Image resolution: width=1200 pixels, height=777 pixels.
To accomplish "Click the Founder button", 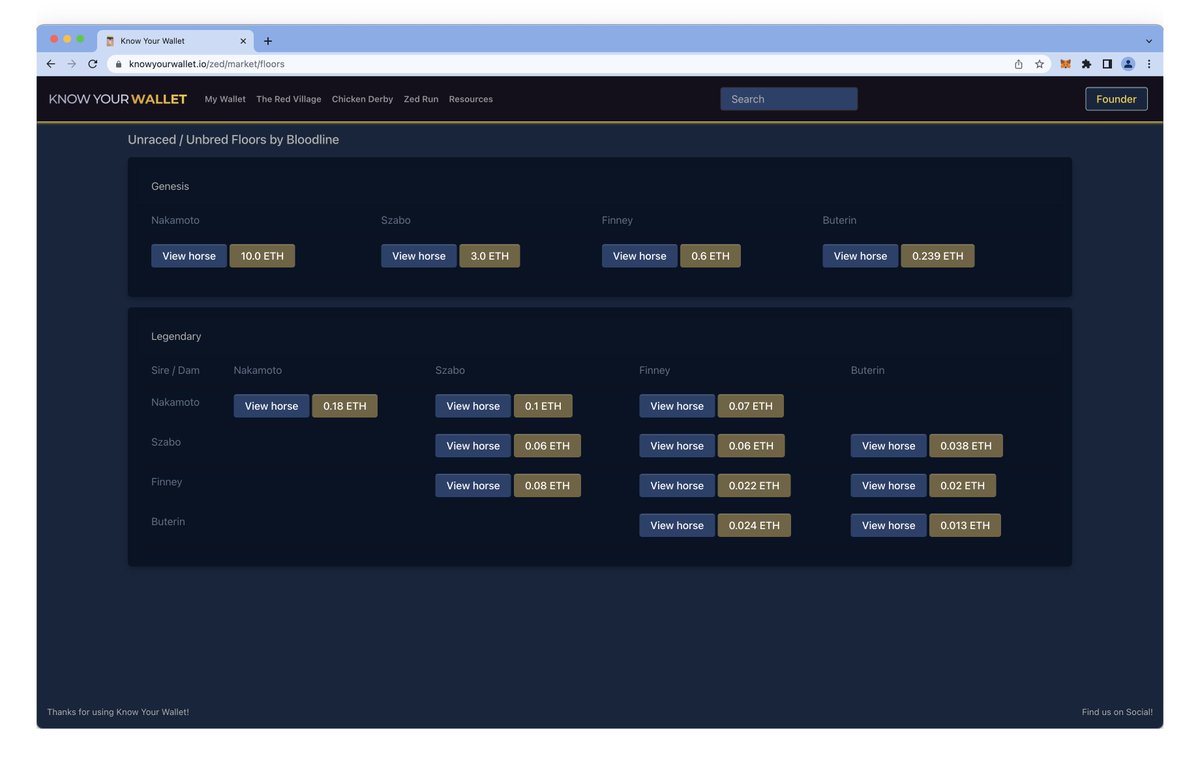I will 1116,99.
